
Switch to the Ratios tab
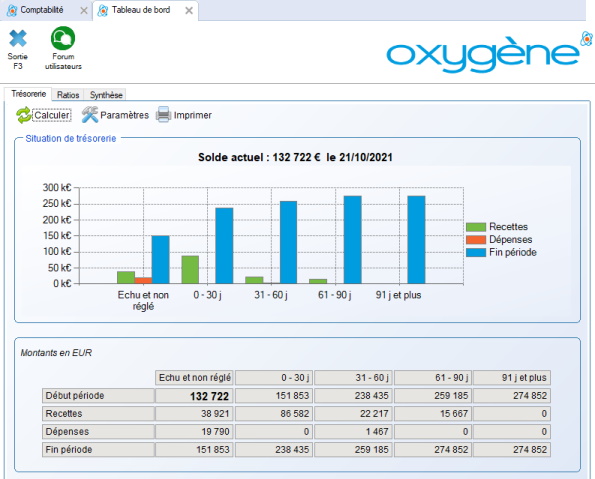pyautogui.click(x=68, y=95)
